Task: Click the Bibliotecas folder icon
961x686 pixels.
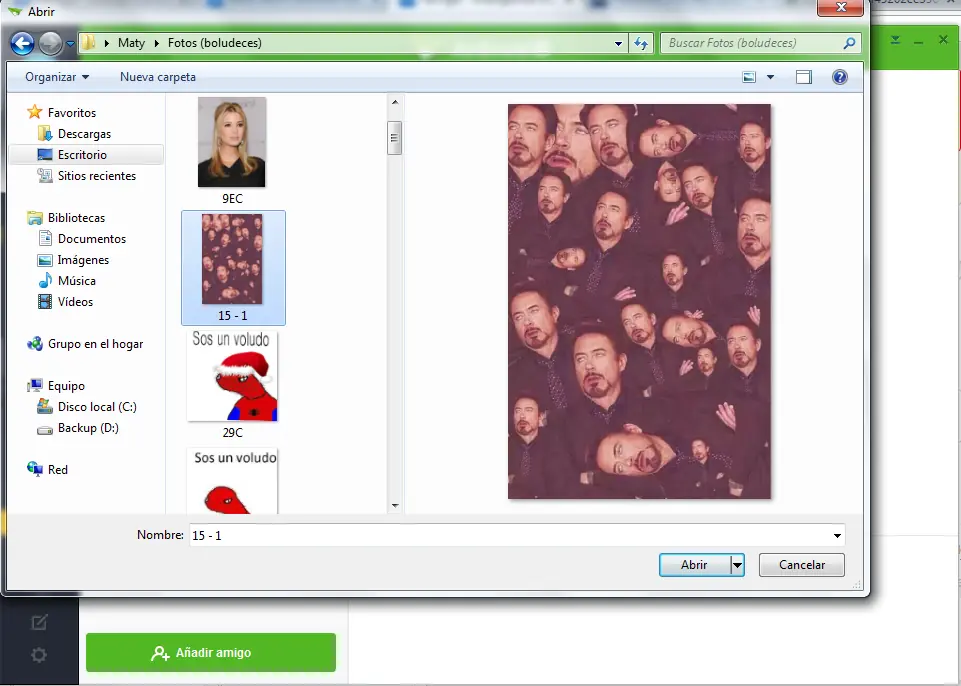Action: tap(35, 218)
